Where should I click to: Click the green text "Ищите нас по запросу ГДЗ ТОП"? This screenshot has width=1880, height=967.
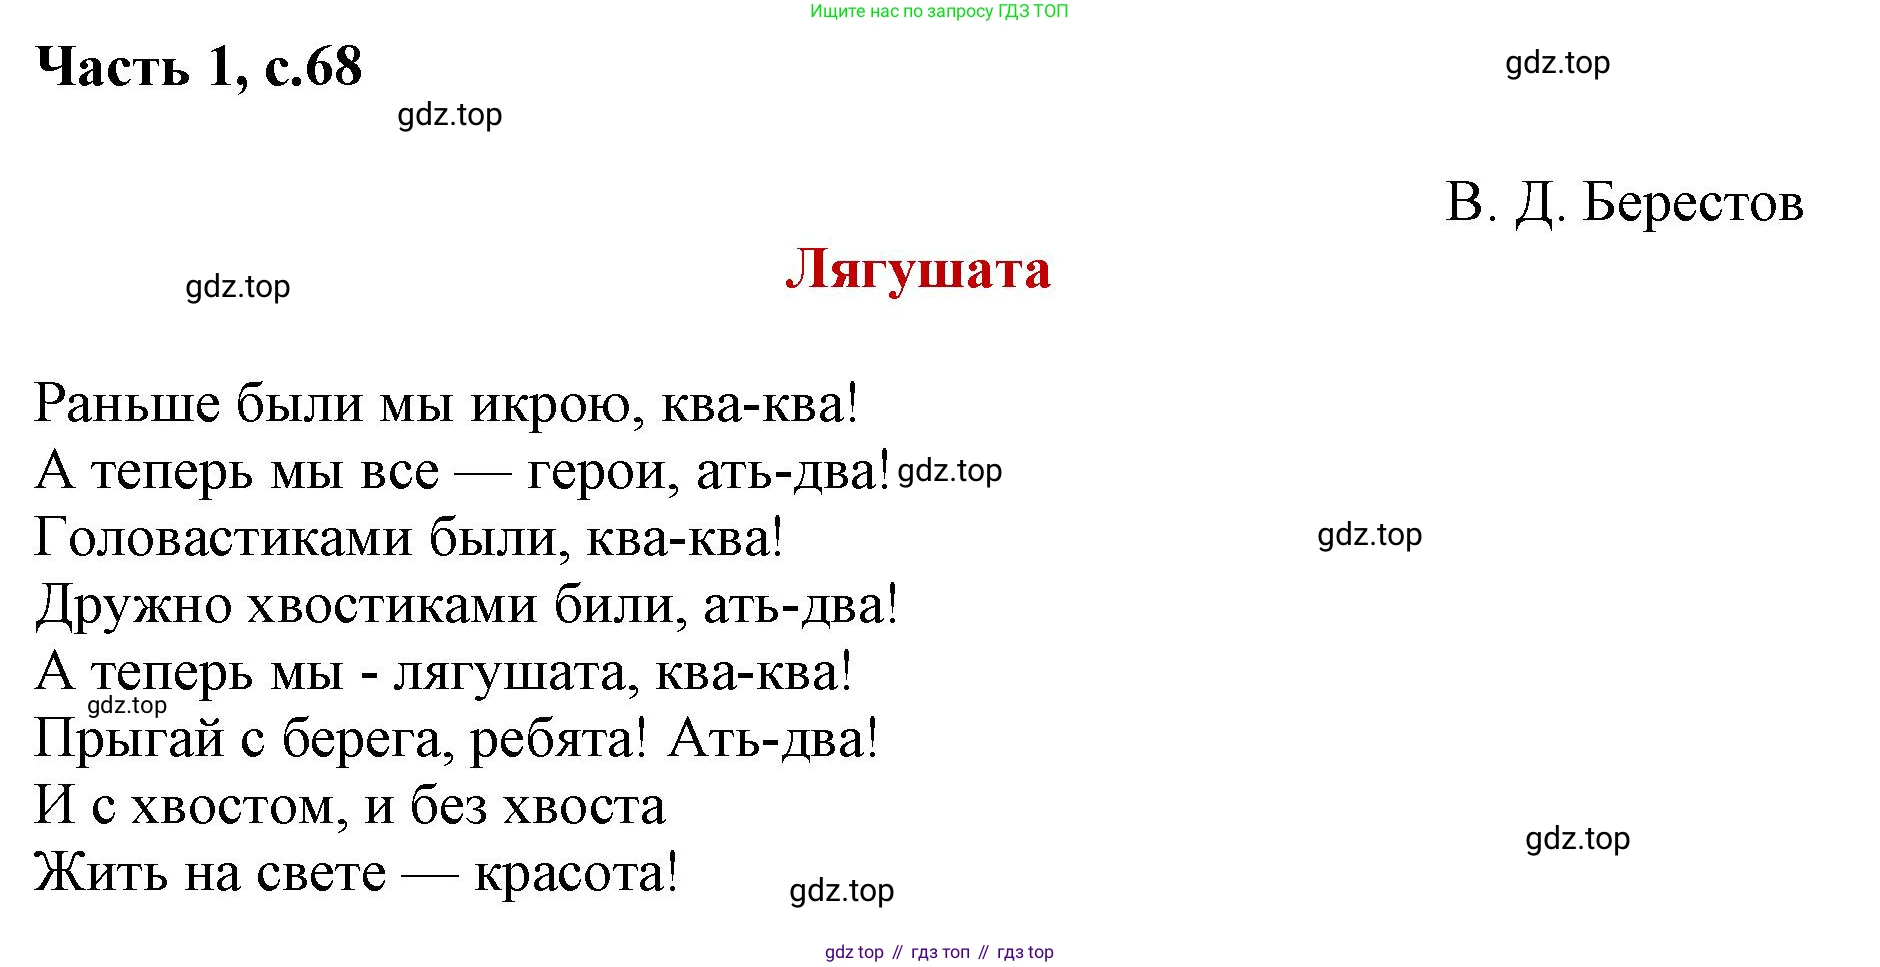point(939,12)
